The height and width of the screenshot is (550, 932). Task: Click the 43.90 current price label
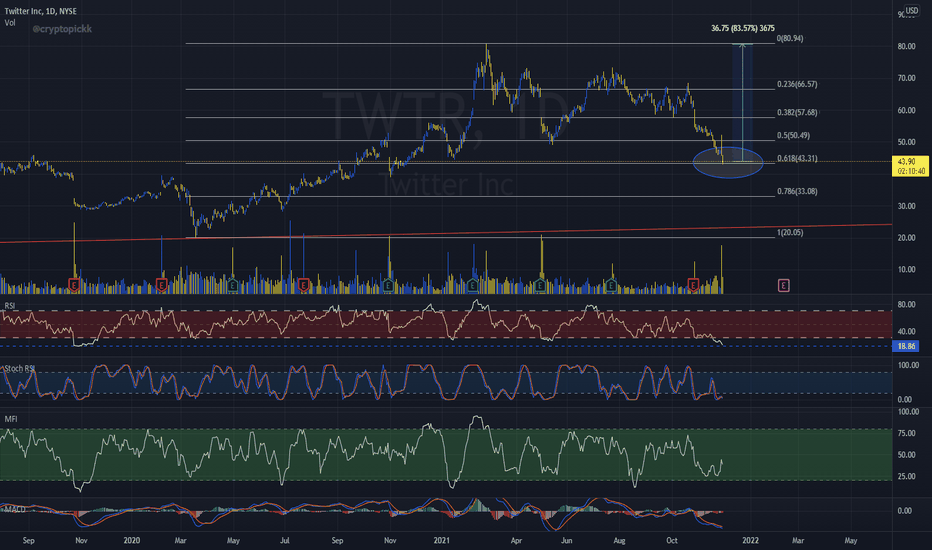tap(911, 166)
